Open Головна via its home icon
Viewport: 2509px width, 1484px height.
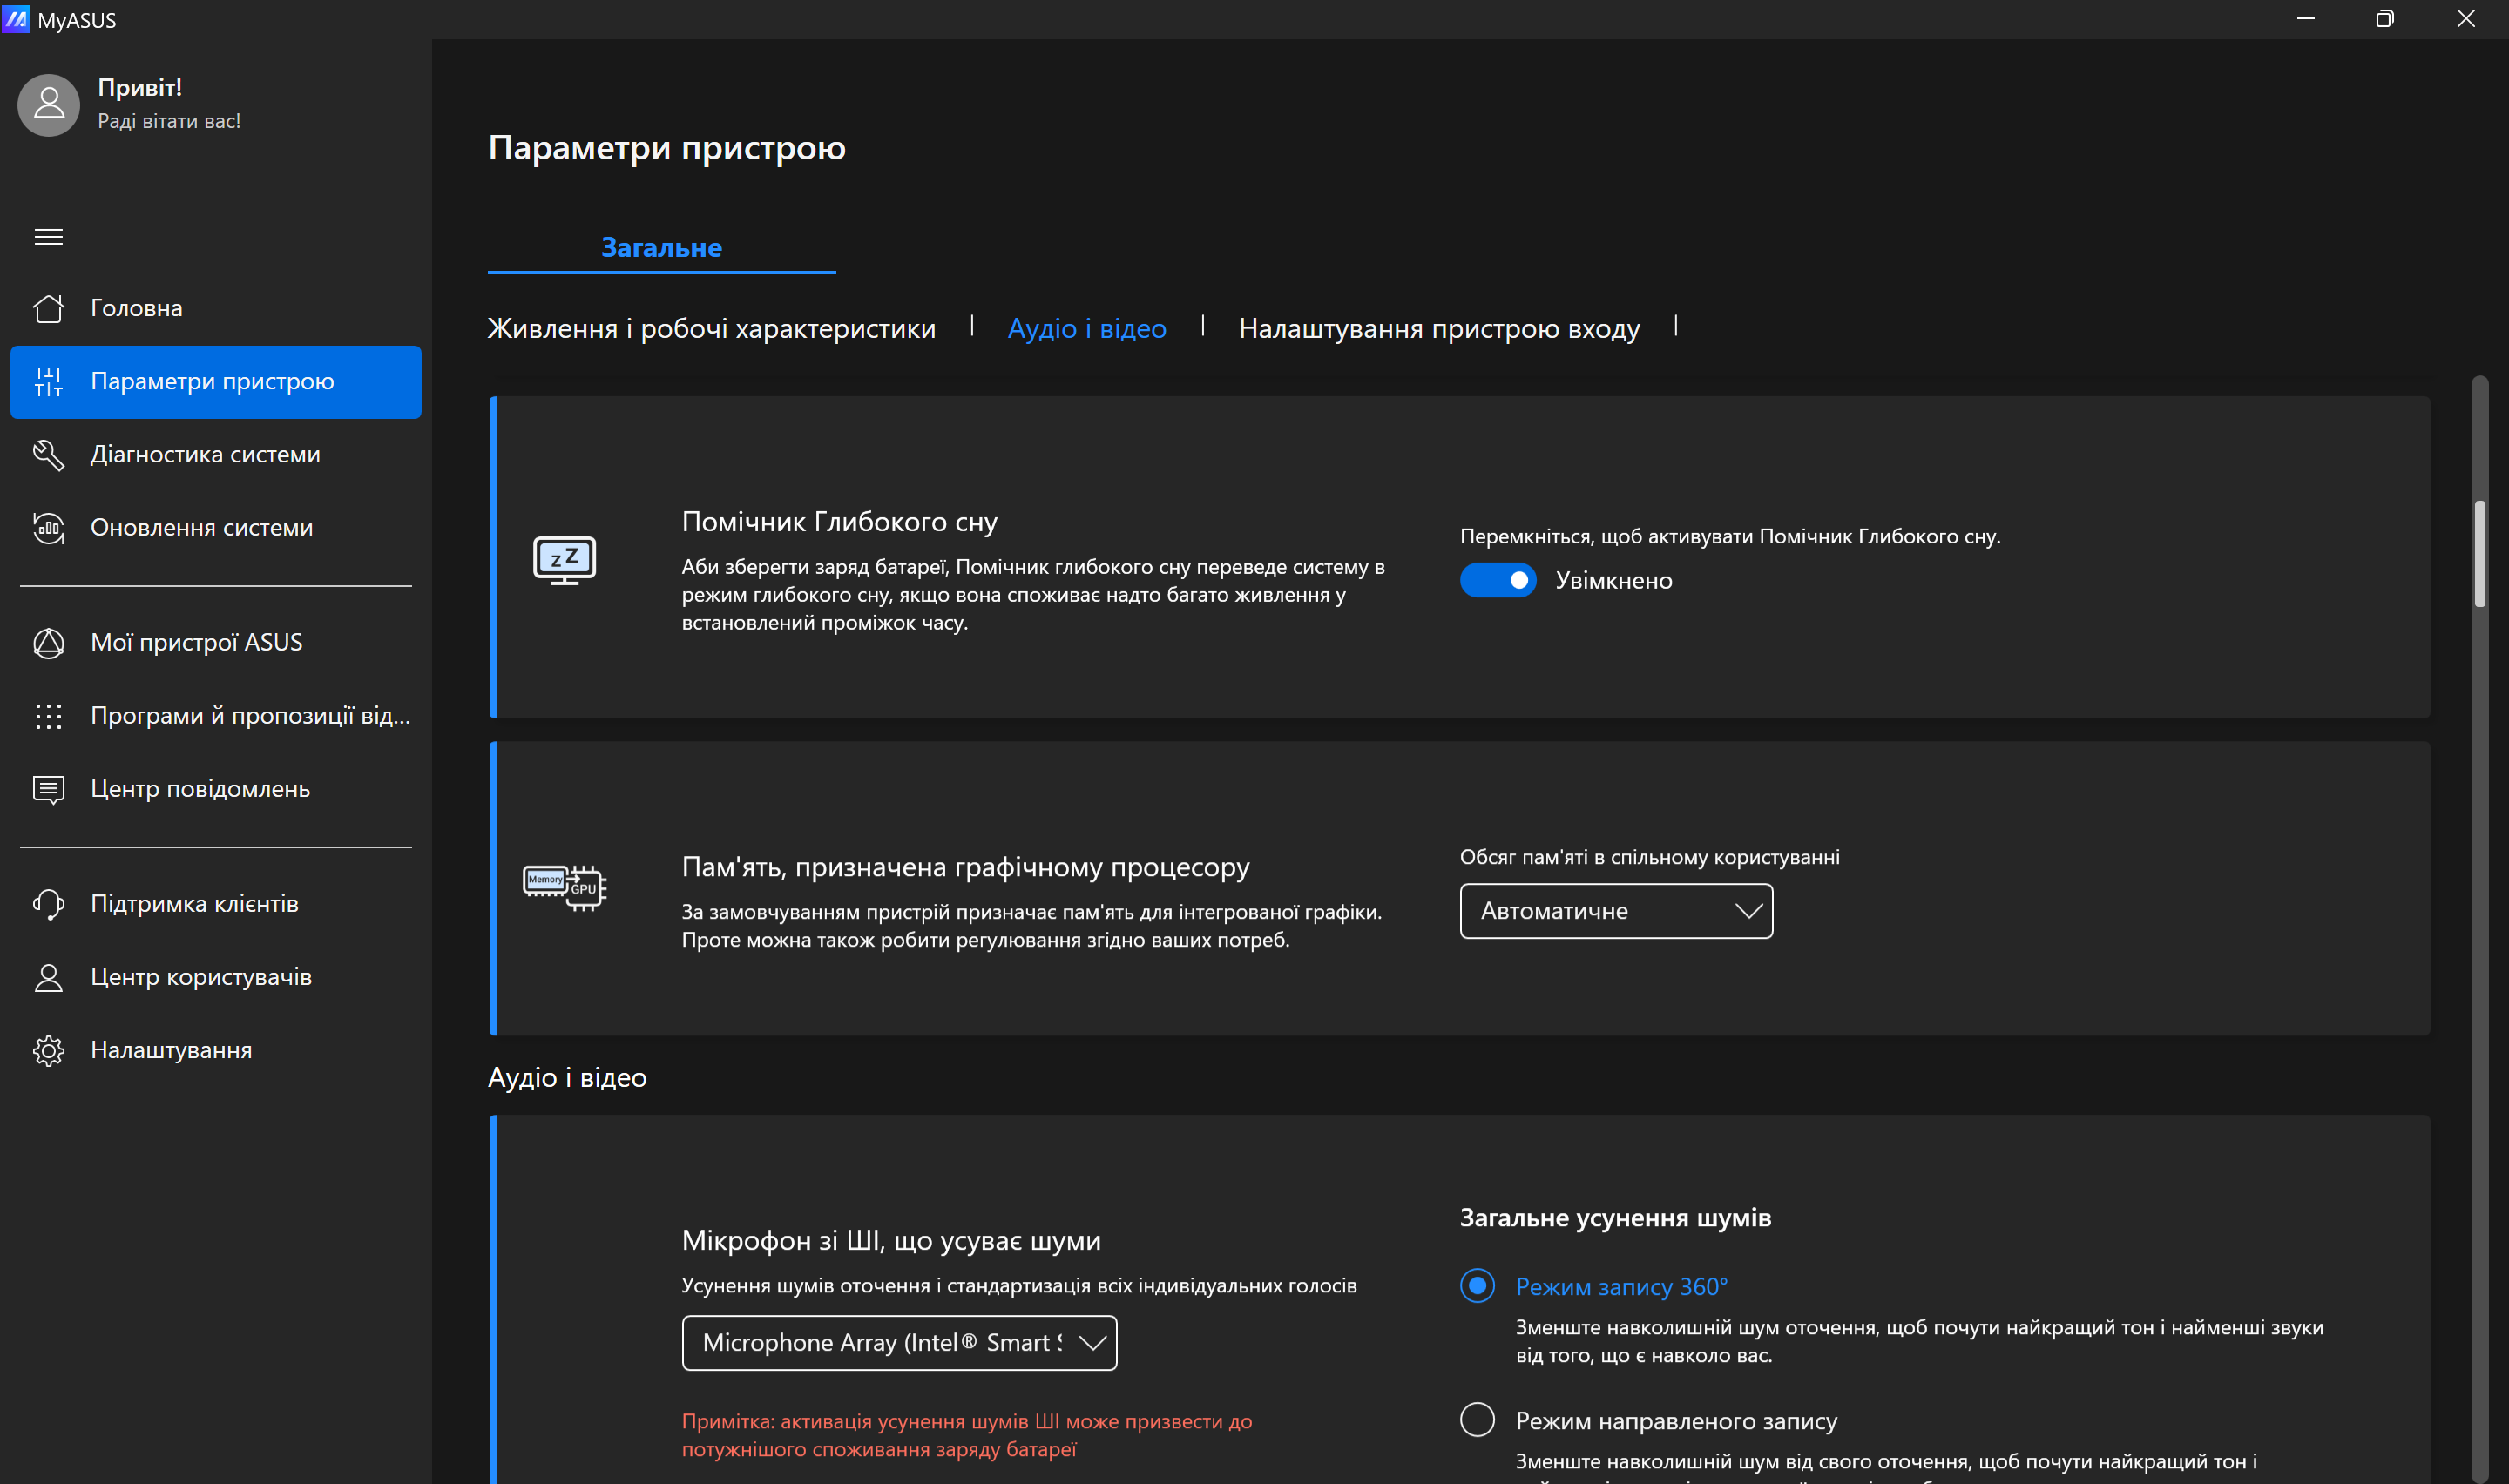[48, 308]
